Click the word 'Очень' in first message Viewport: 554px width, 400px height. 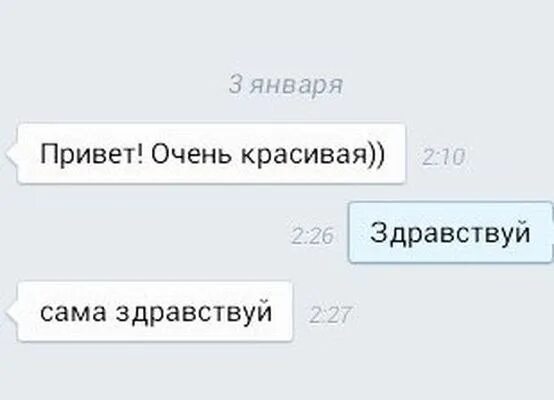click(193, 154)
